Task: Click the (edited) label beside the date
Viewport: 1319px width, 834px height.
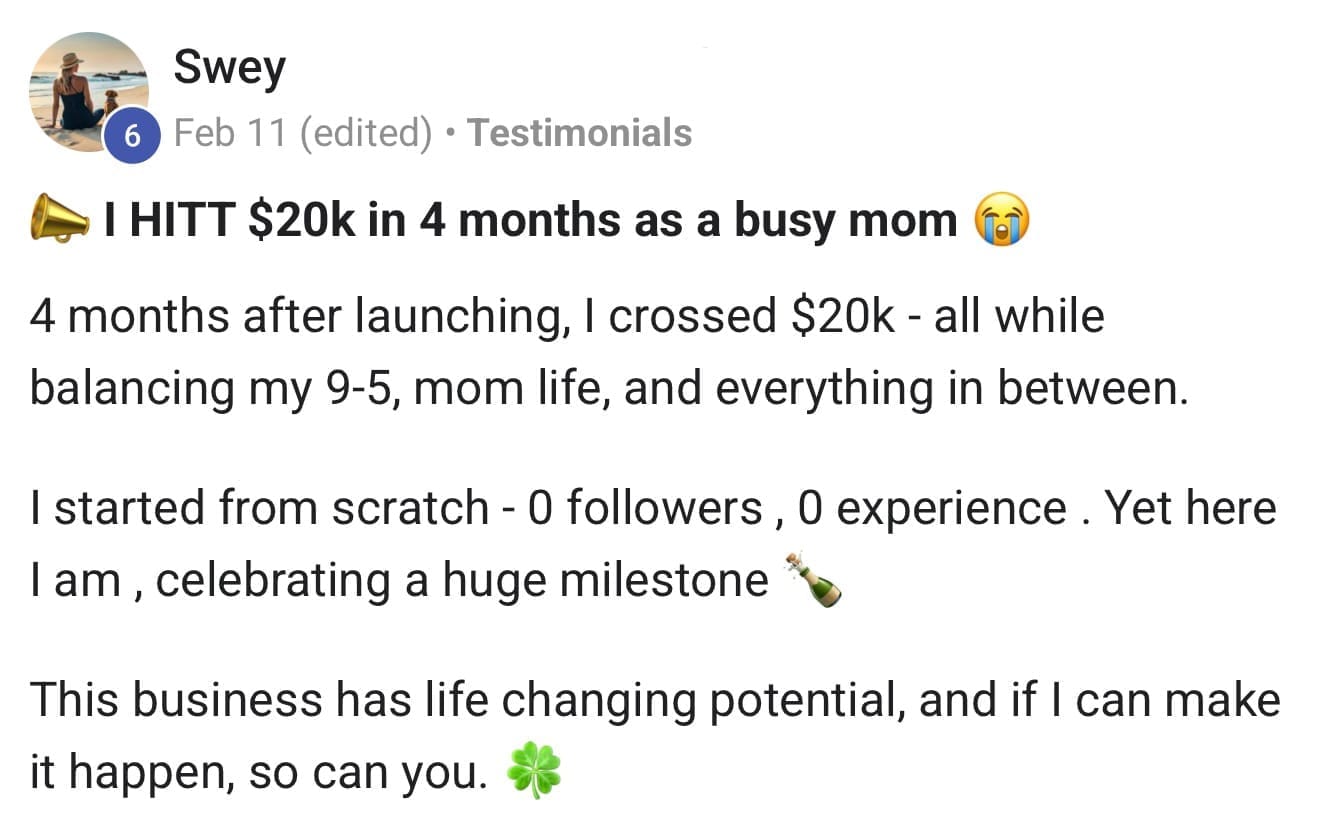Action: [x=368, y=133]
